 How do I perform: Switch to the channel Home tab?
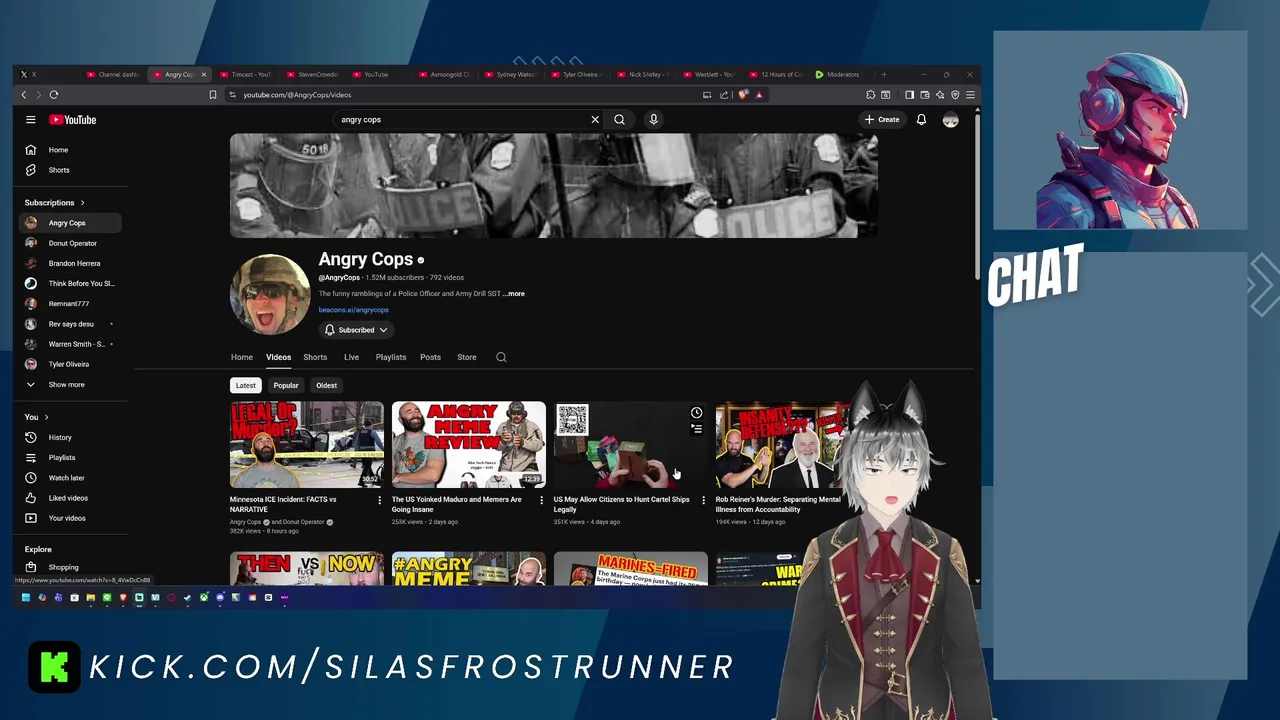click(x=242, y=357)
